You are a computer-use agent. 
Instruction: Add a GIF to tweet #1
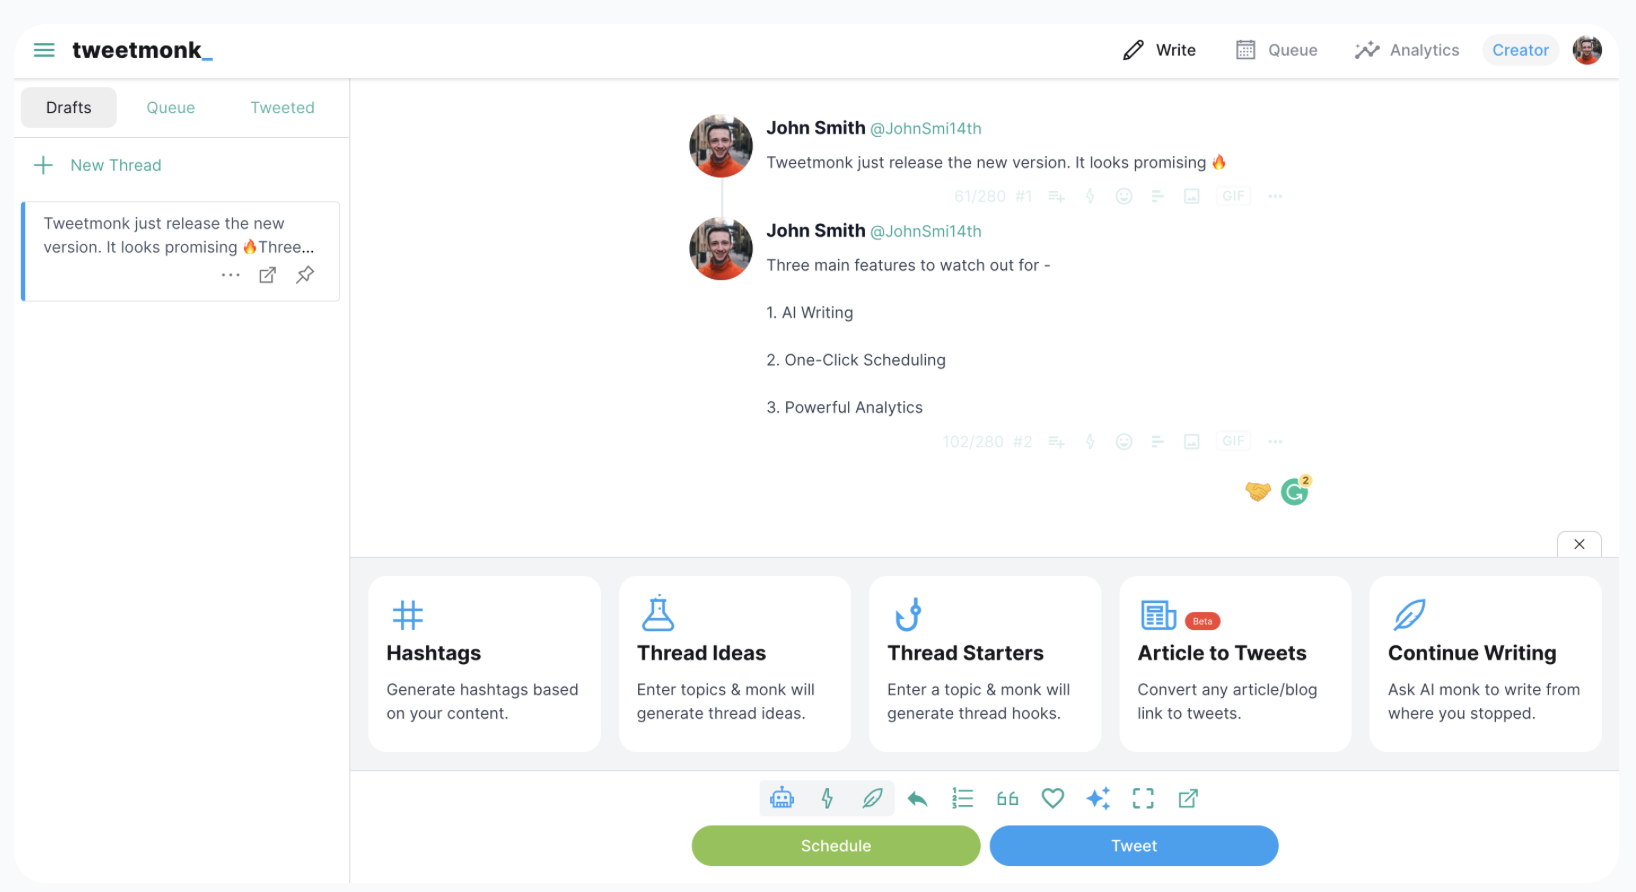[1233, 196]
